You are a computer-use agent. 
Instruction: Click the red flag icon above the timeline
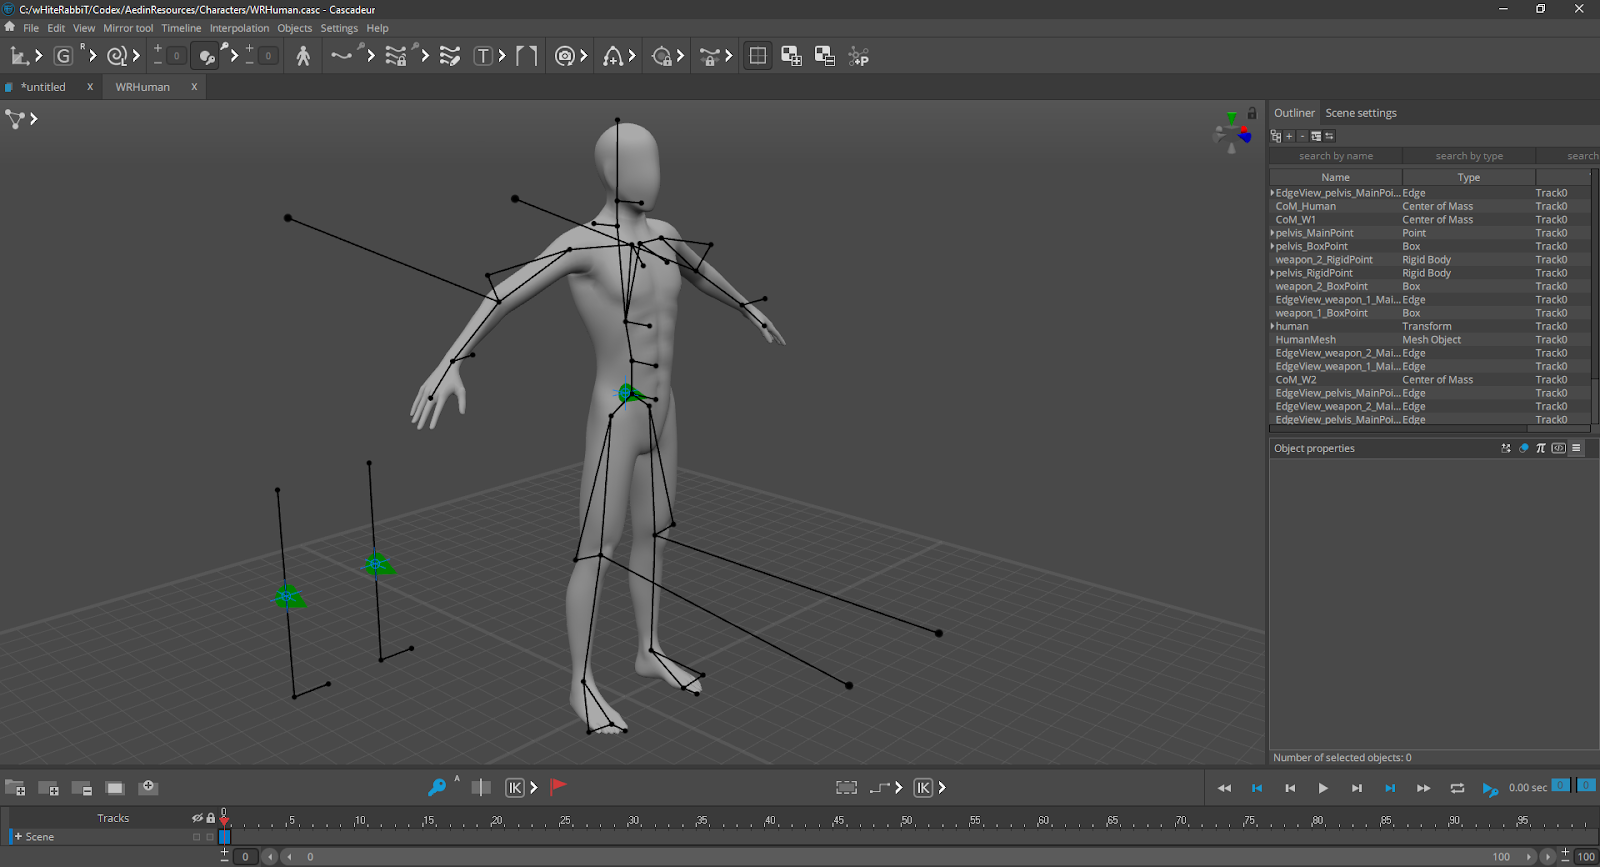(559, 787)
